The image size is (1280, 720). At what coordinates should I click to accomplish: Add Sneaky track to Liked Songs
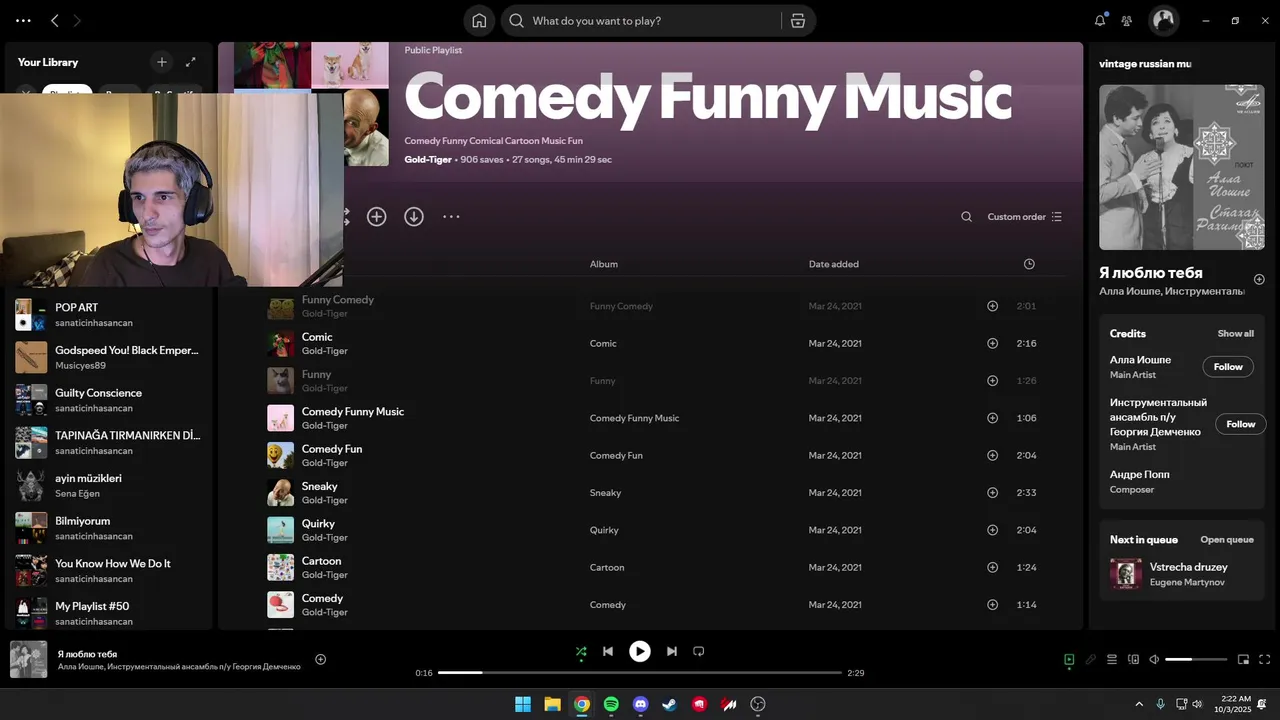(992, 493)
